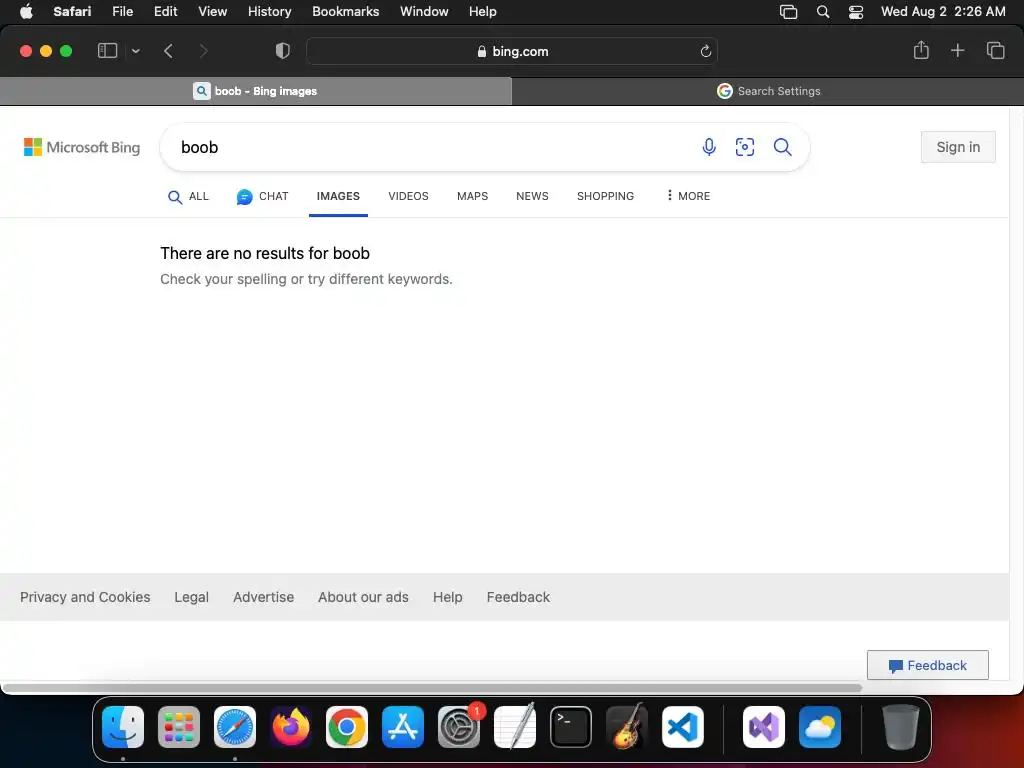Click the microphone voice search icon
The height and width of the screenshot is (768, 1024).
tap(709, 147)
